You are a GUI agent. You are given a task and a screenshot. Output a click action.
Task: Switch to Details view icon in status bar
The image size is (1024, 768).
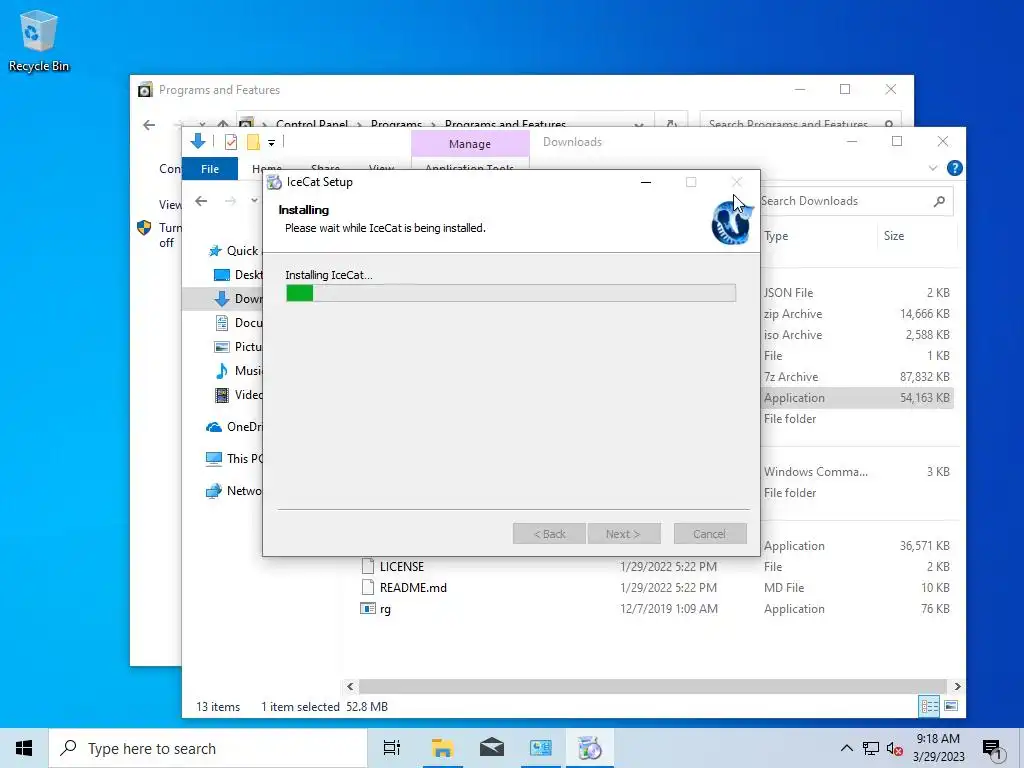coord(929,706)
